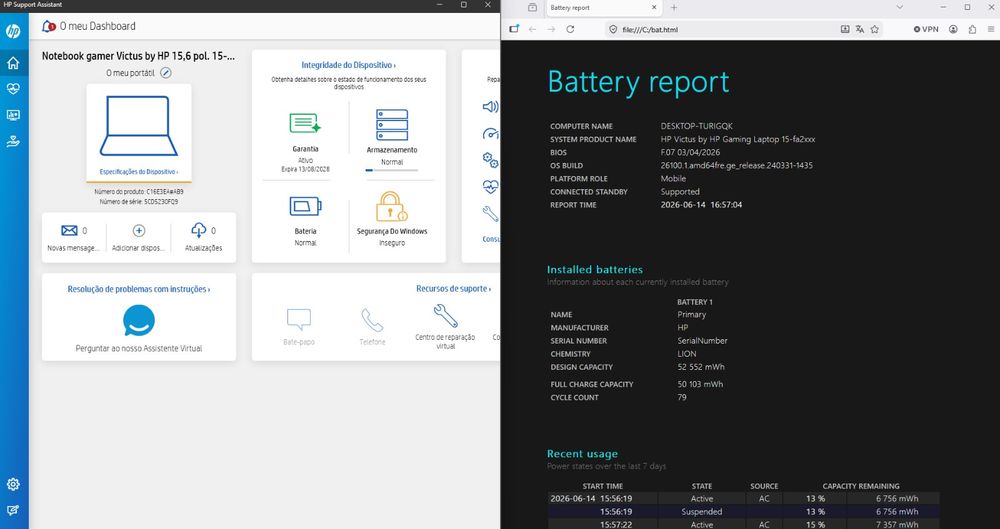The width and height of the screenshot is (1000, 529).
Task: Click the design capacity value 52 552 mWh
Action: [x=701, y=367]
